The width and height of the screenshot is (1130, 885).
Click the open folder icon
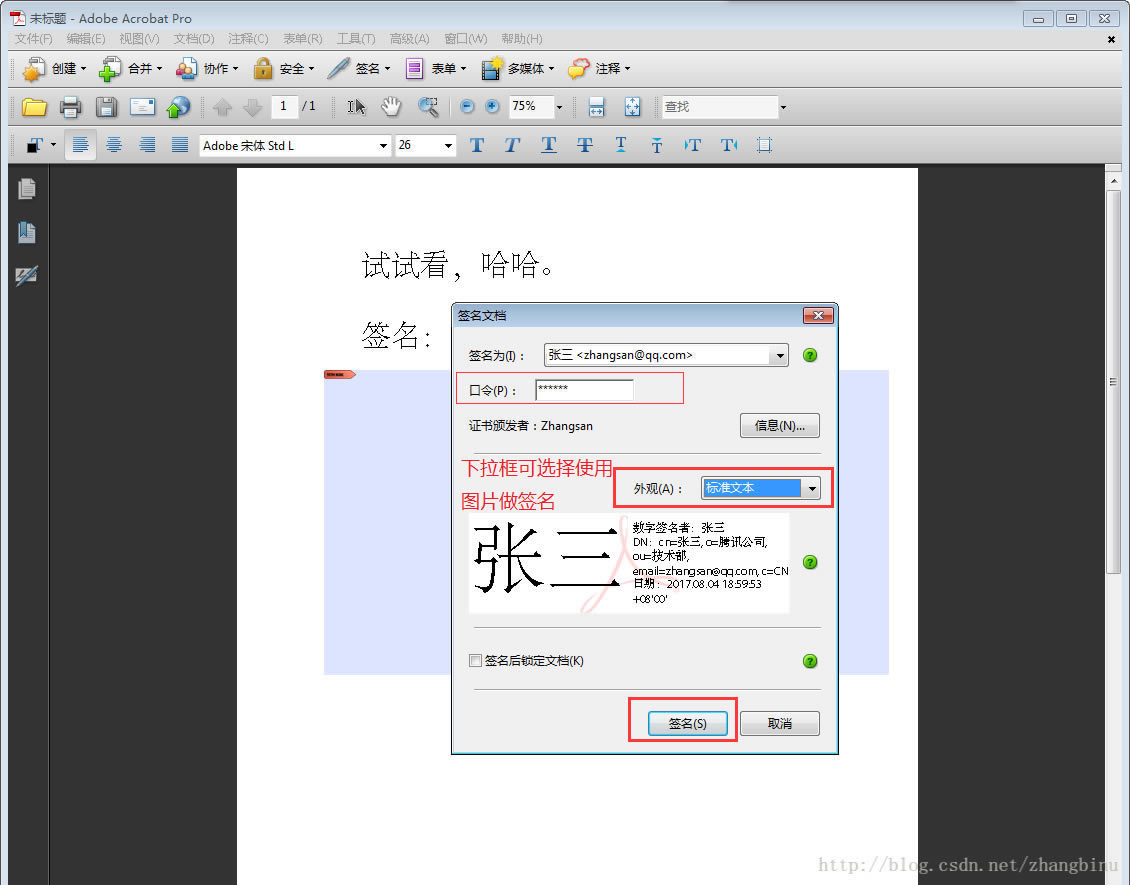click(x=34, y=107)
